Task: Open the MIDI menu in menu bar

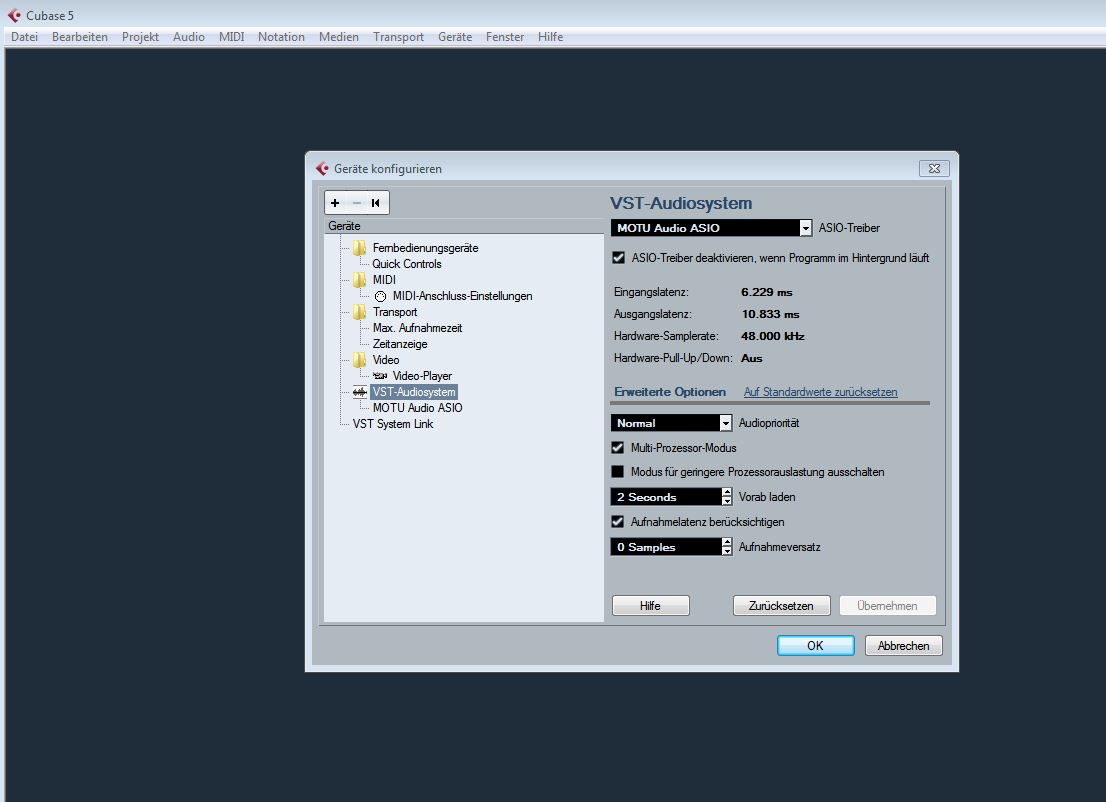Action: (x=231, y=37)
